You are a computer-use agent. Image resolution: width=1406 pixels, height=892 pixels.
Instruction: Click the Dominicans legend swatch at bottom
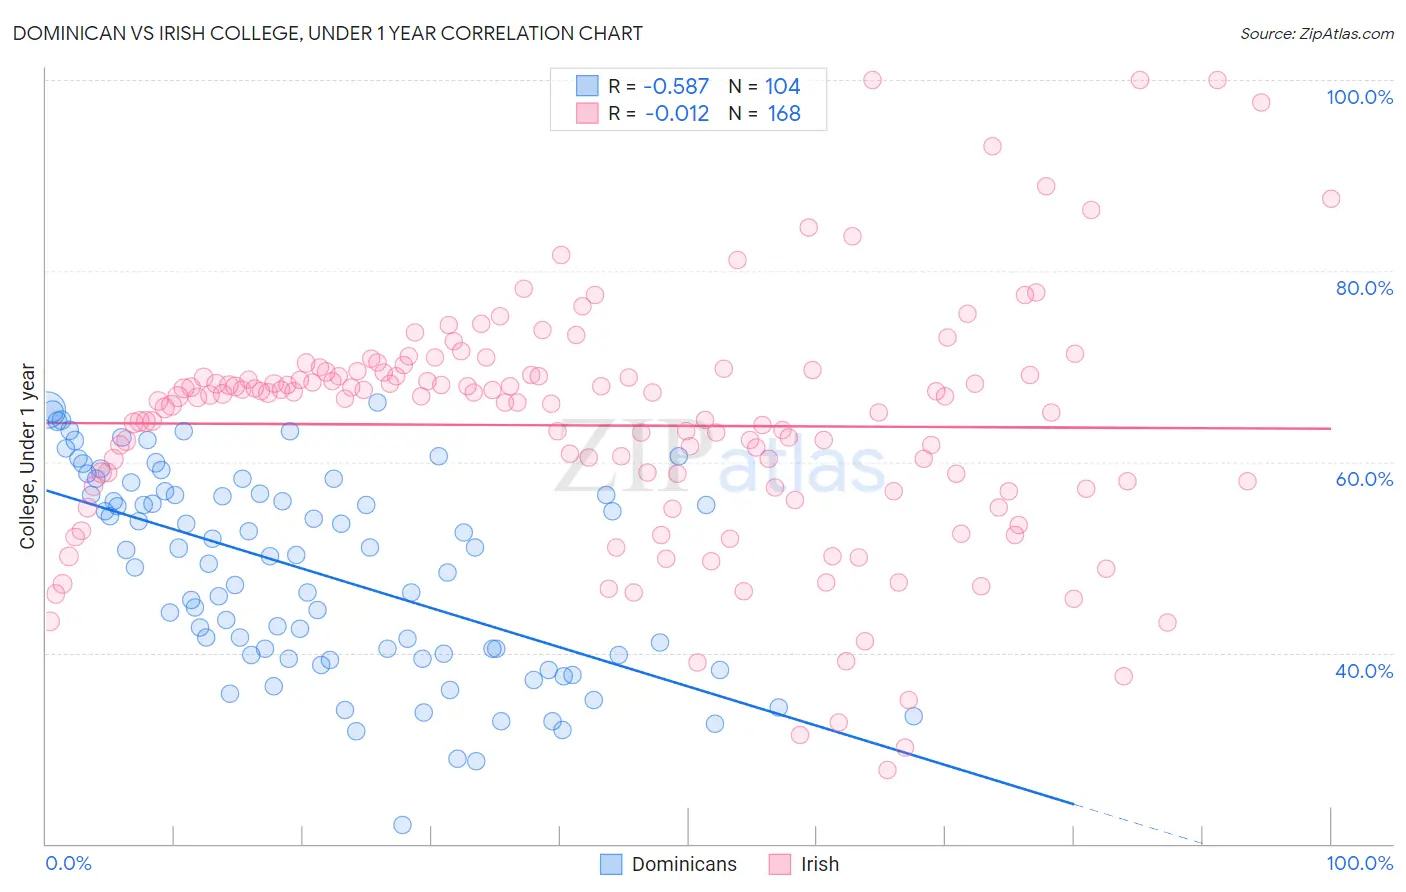point(611,864)
